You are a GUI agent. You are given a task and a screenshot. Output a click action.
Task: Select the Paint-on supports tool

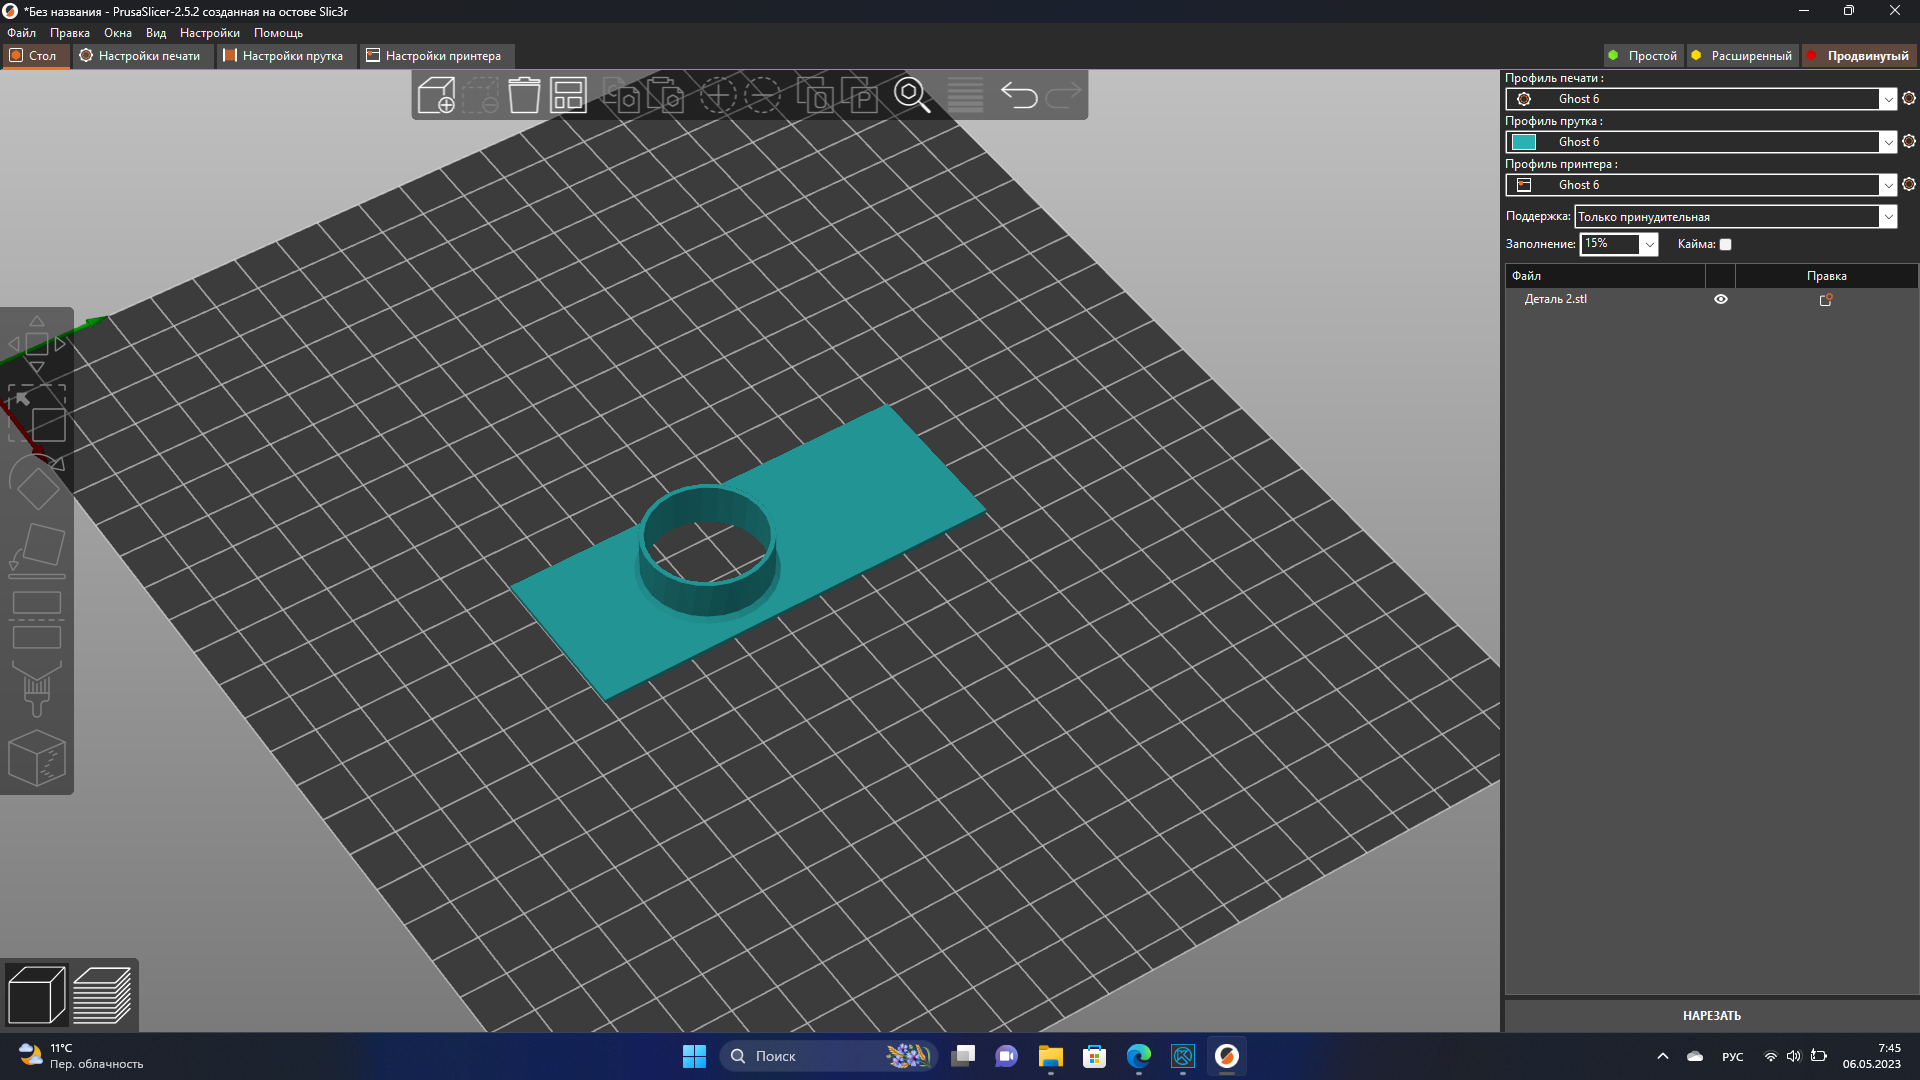click(x=37, y=688)
